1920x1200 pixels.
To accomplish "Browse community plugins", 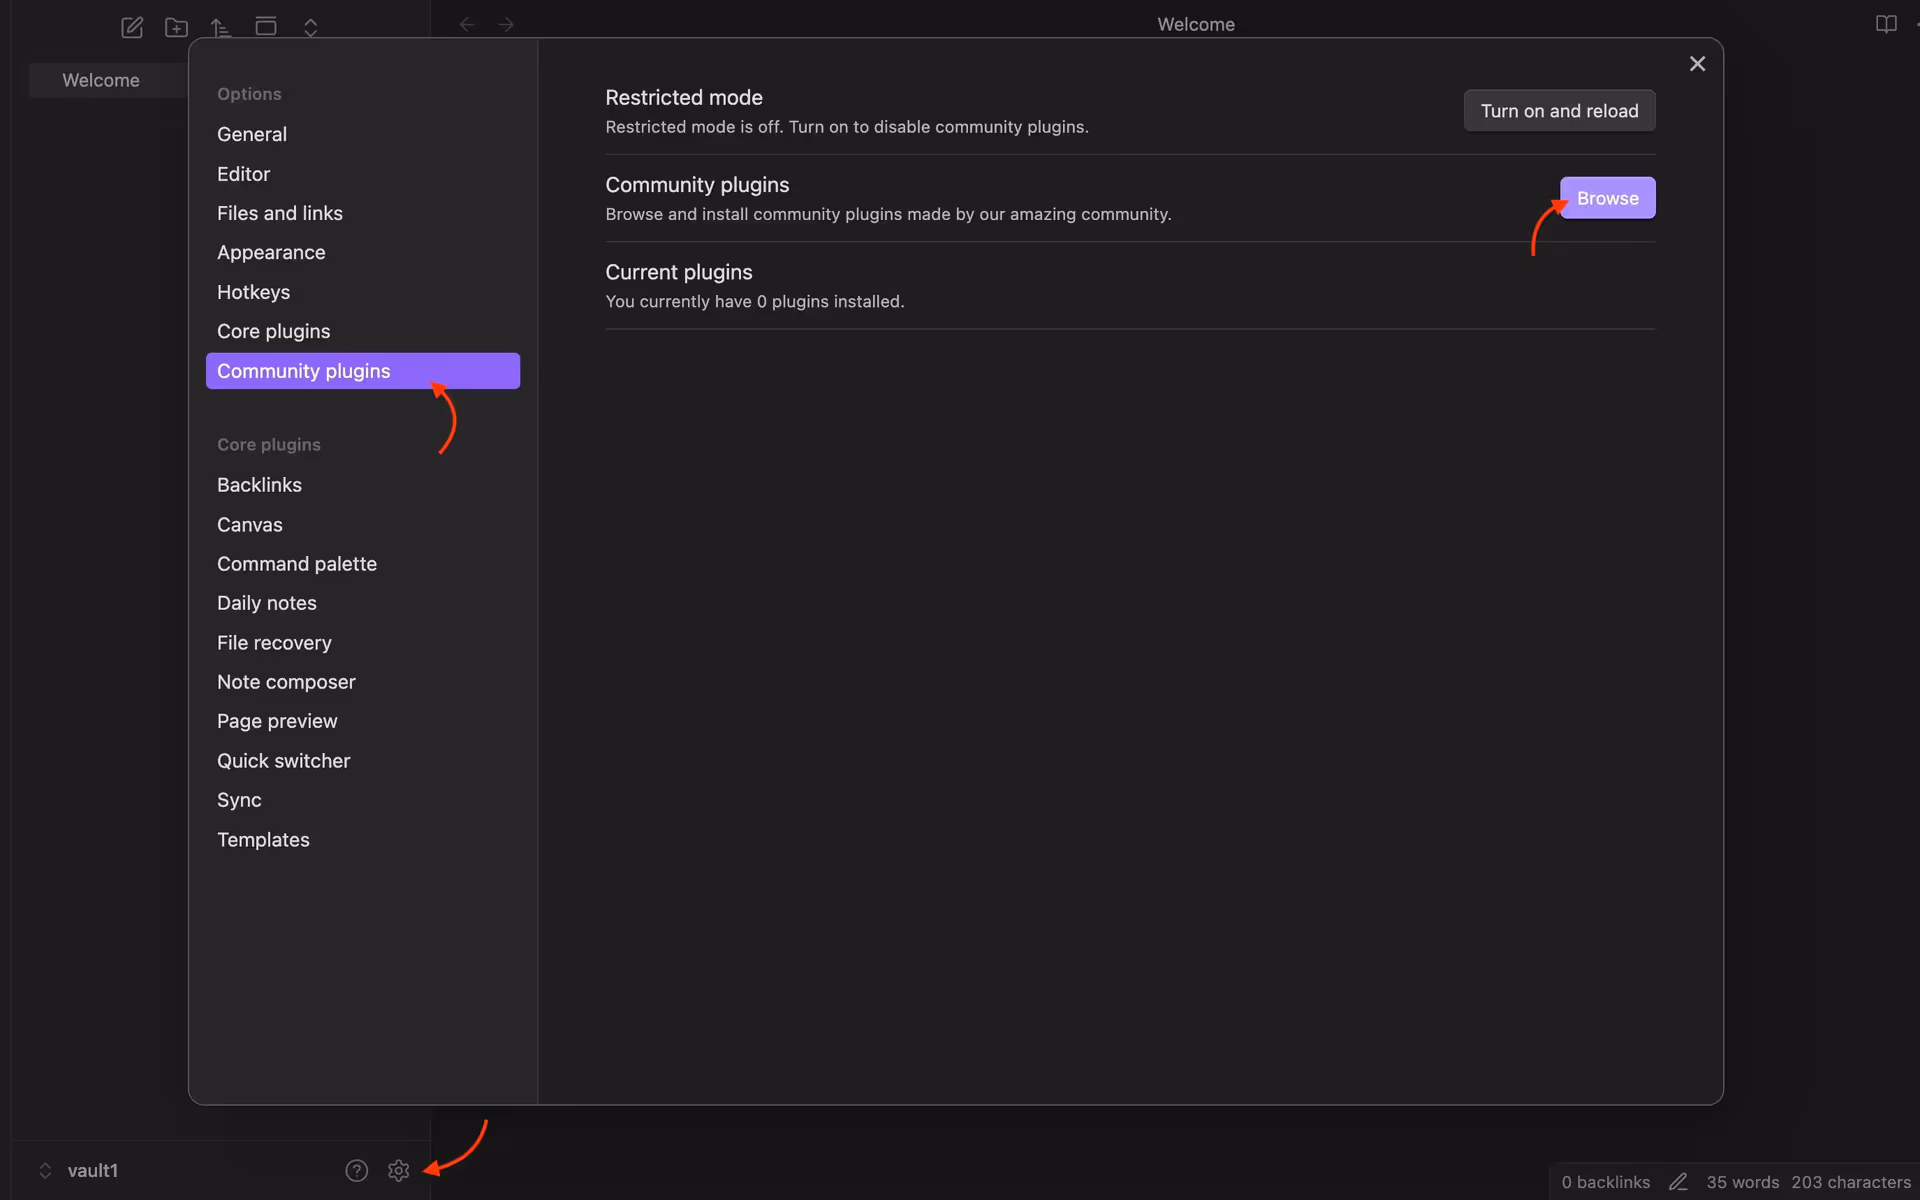I will pos(1607,197).
